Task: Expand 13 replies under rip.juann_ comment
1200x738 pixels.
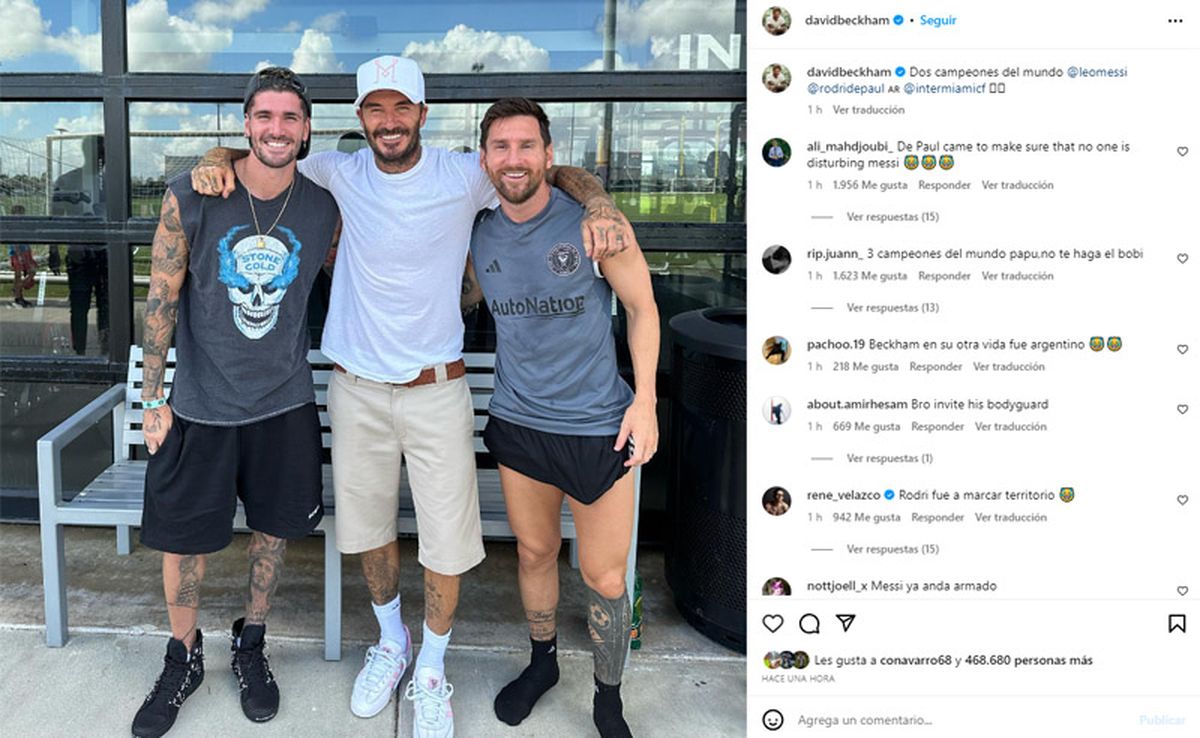Action: [892, 308]
